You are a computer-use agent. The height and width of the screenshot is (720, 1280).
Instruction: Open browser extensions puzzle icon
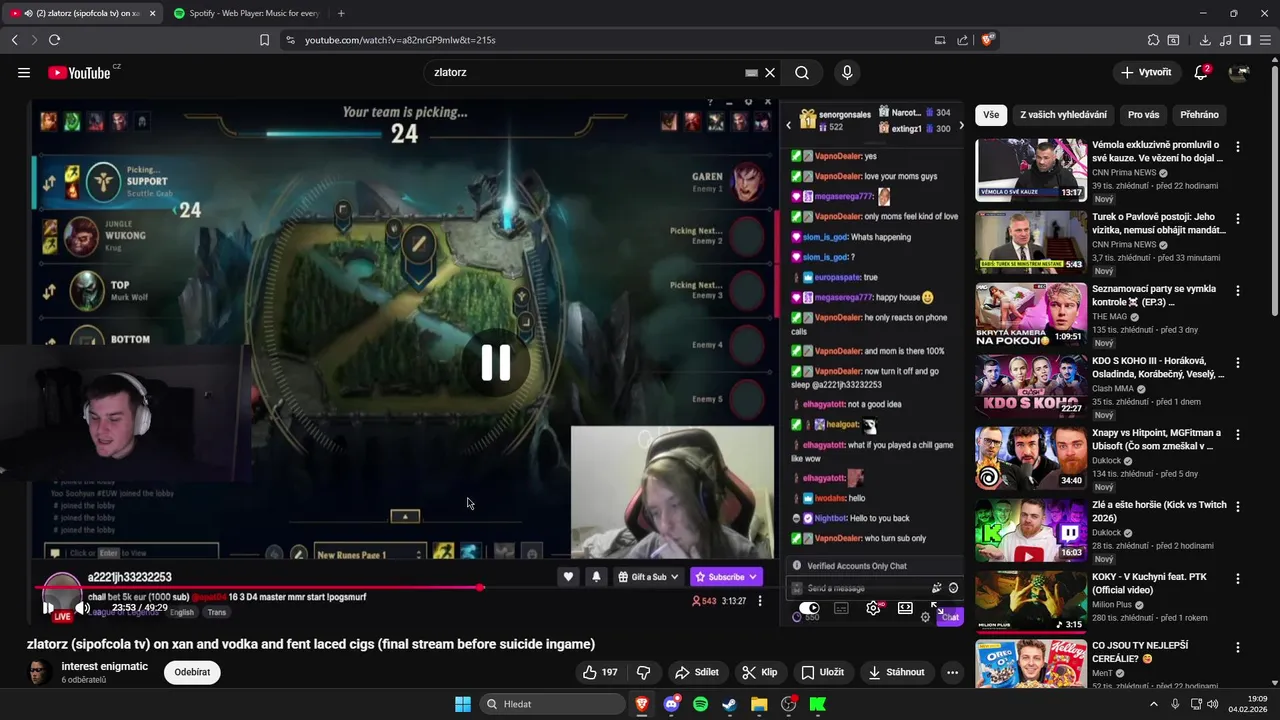(1153, 40)
